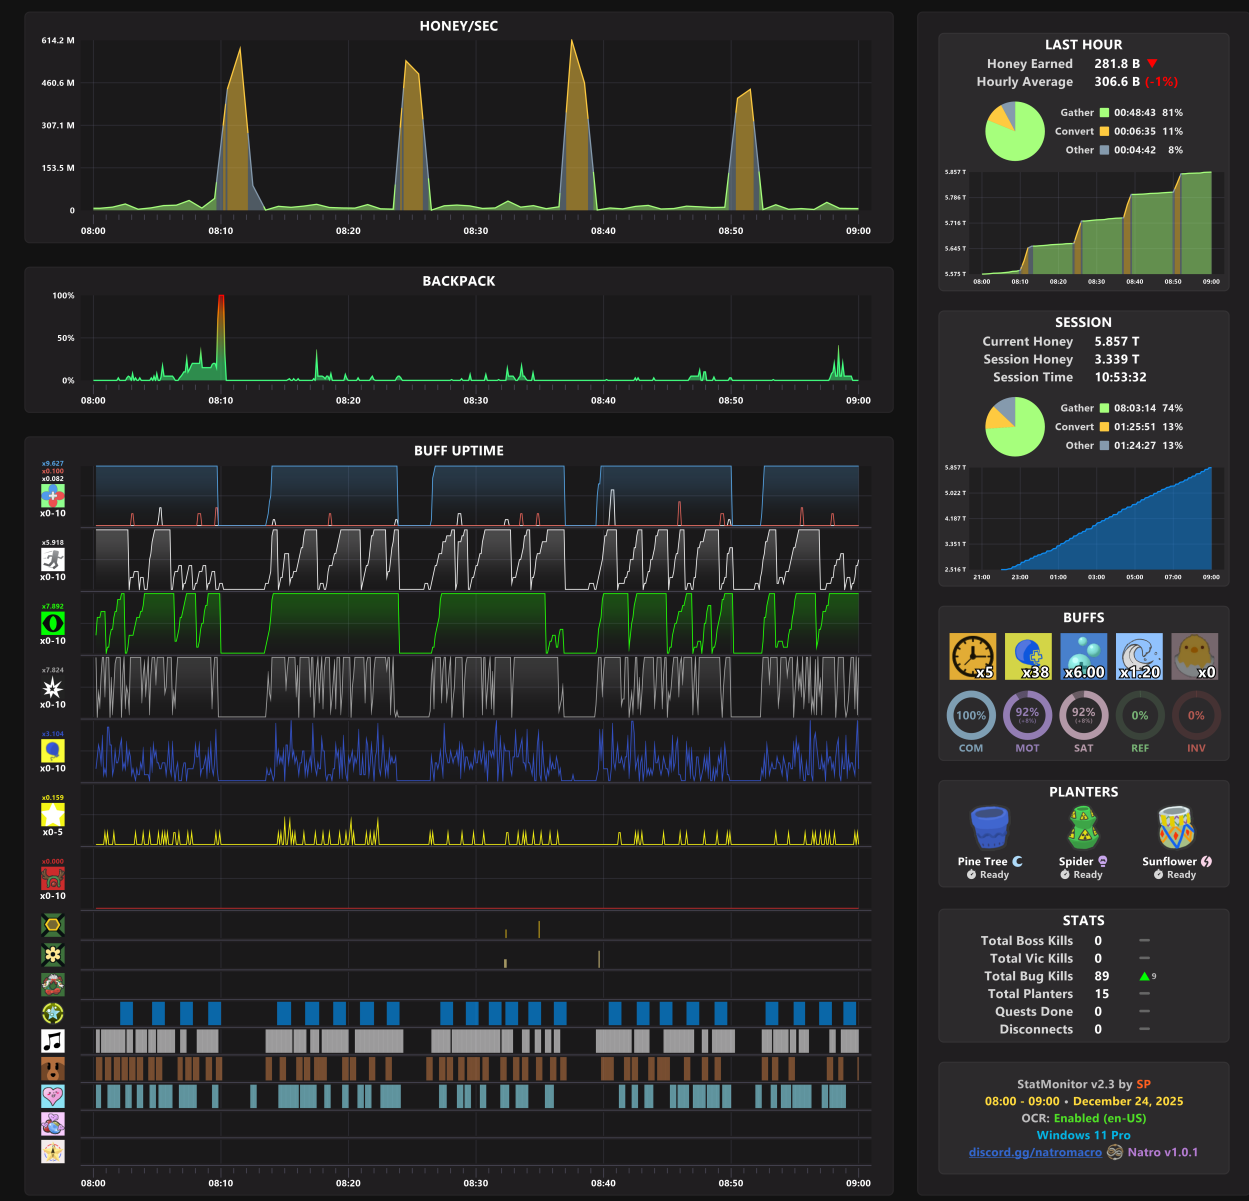Click the blue balloon on yellow buff icon
This screenshot has width=1249, height=1201.
(53, 751)
